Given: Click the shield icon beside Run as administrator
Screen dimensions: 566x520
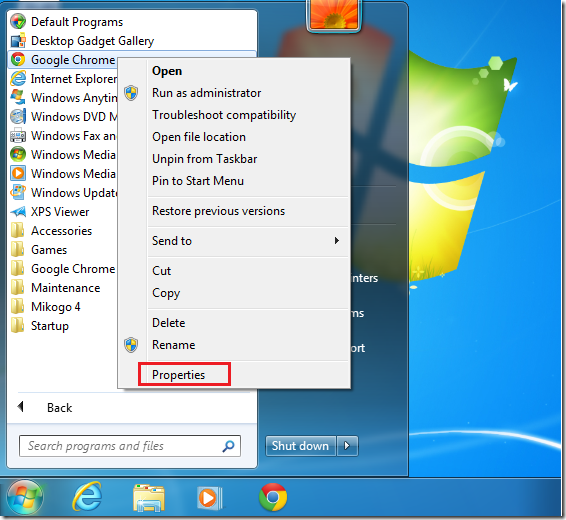Looking at the screenshot, I should [x=131, y=93].
